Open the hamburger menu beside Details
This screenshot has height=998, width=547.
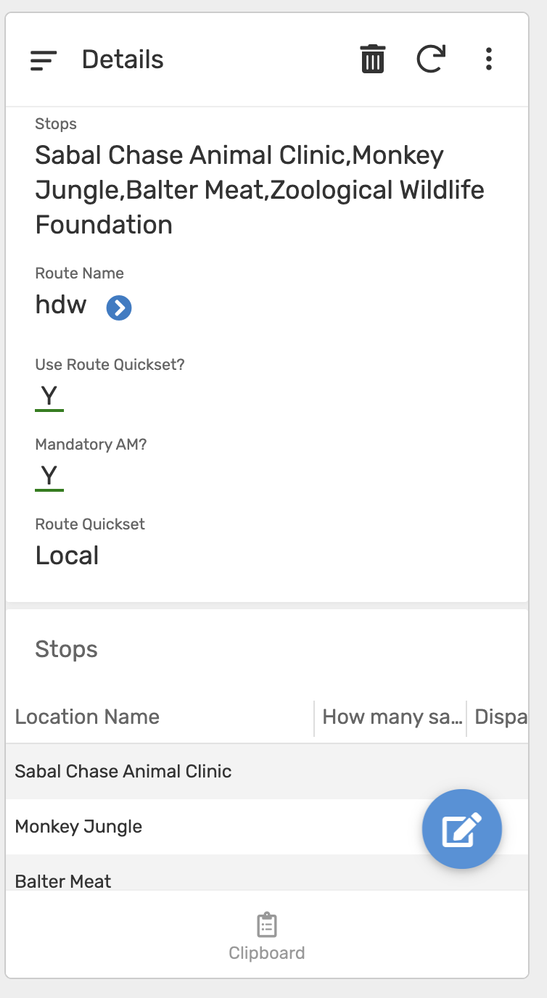[43, 60]
